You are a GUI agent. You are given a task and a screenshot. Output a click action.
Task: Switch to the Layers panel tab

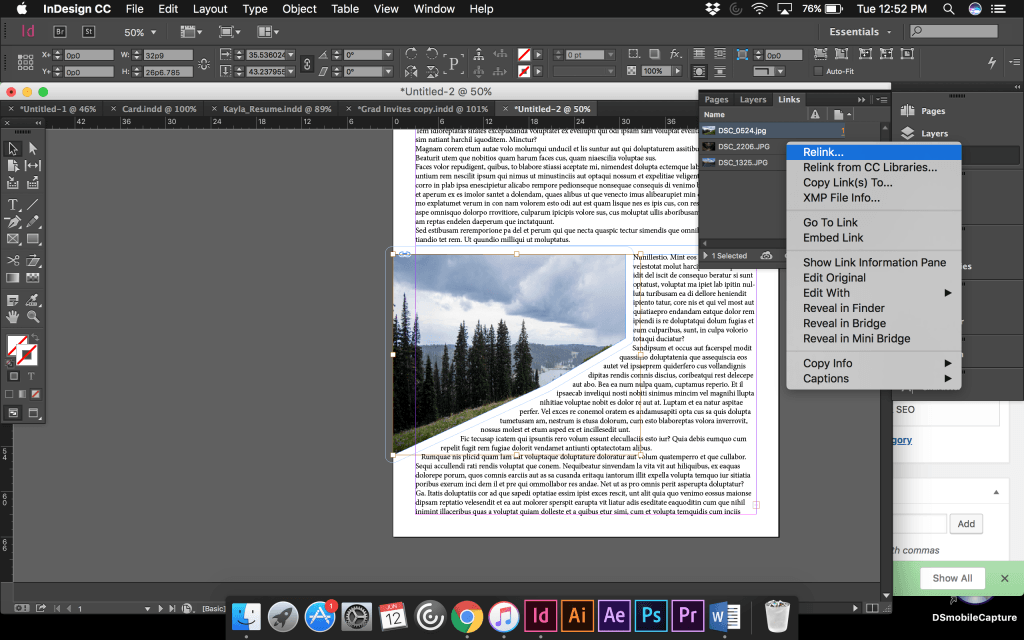(752, 100)
